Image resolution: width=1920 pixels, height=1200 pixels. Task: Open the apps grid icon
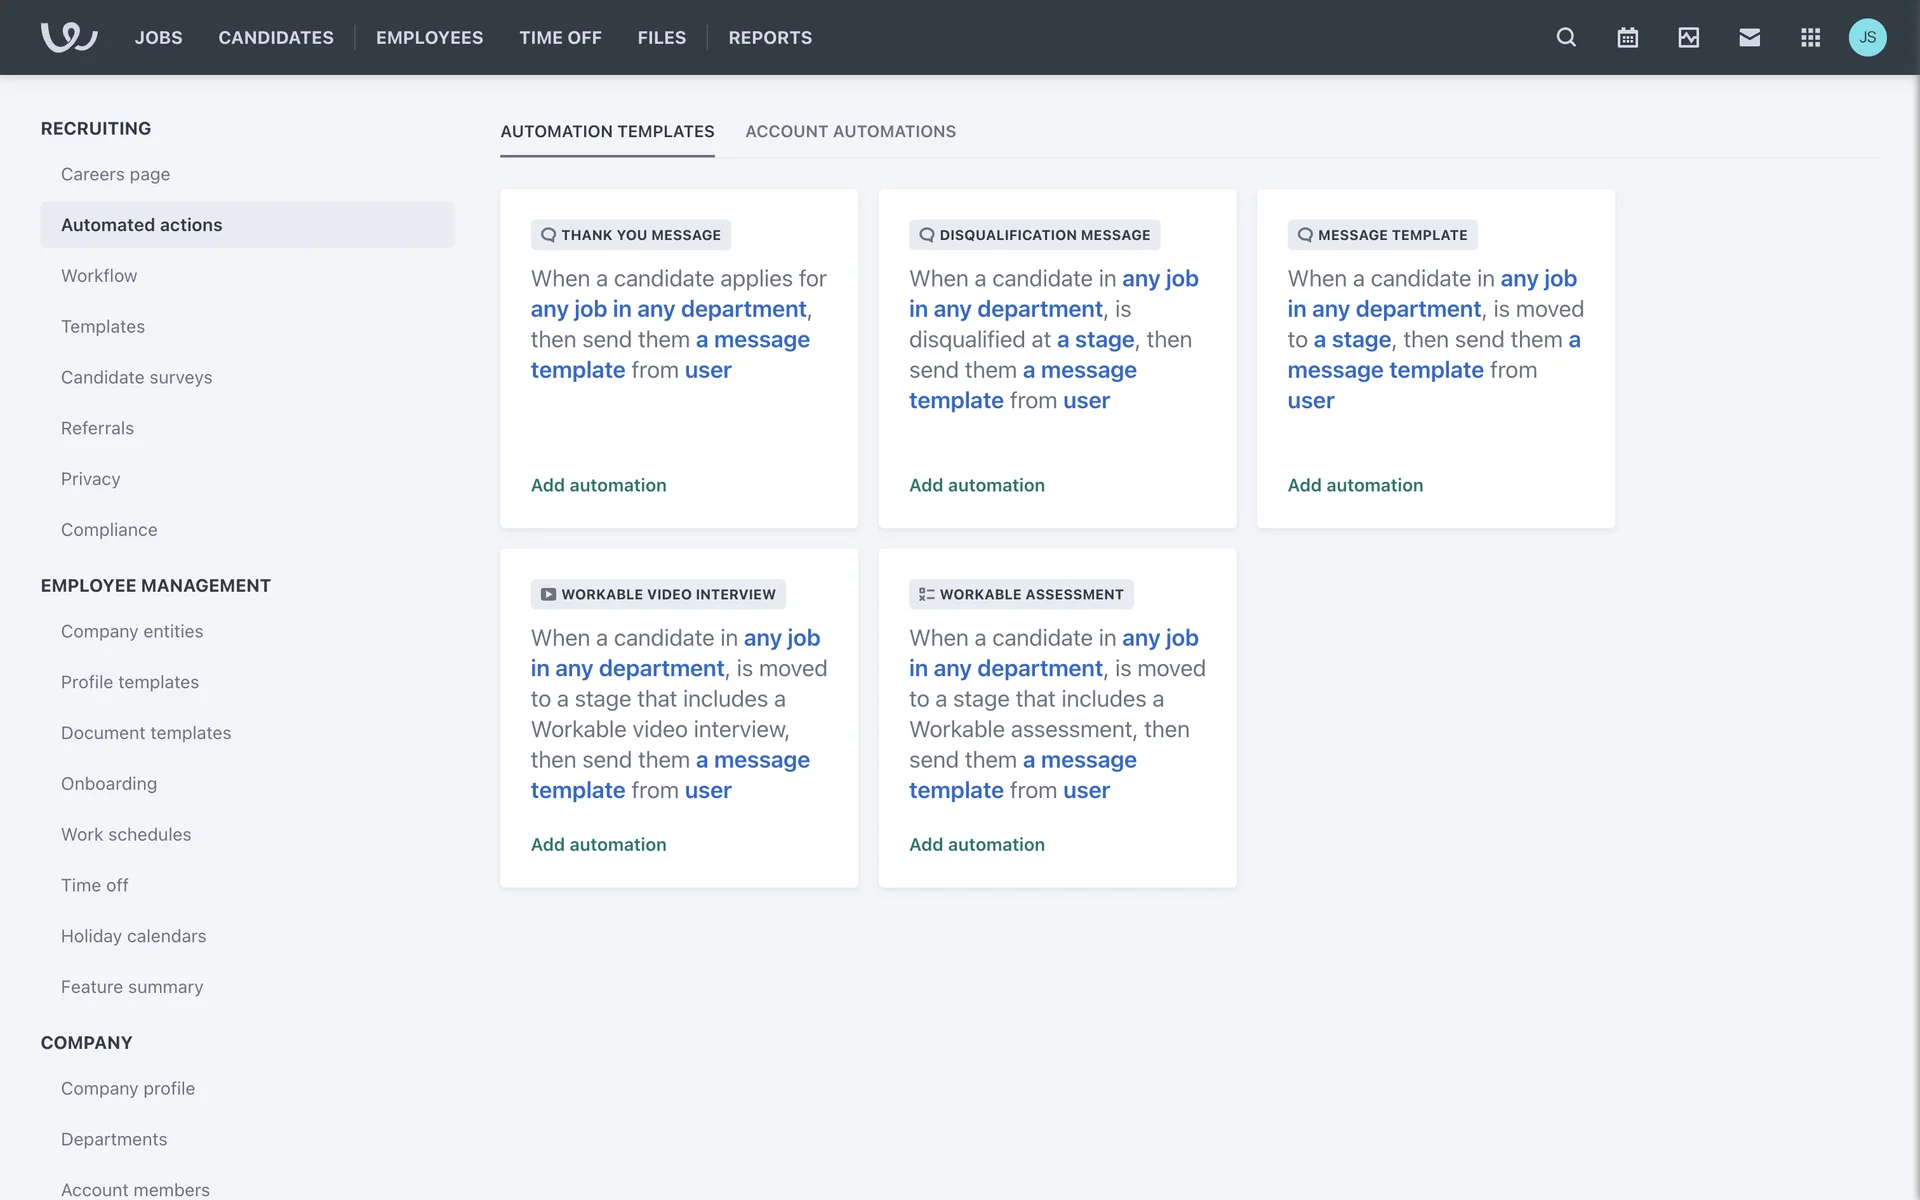click(x=1810, y=37)
